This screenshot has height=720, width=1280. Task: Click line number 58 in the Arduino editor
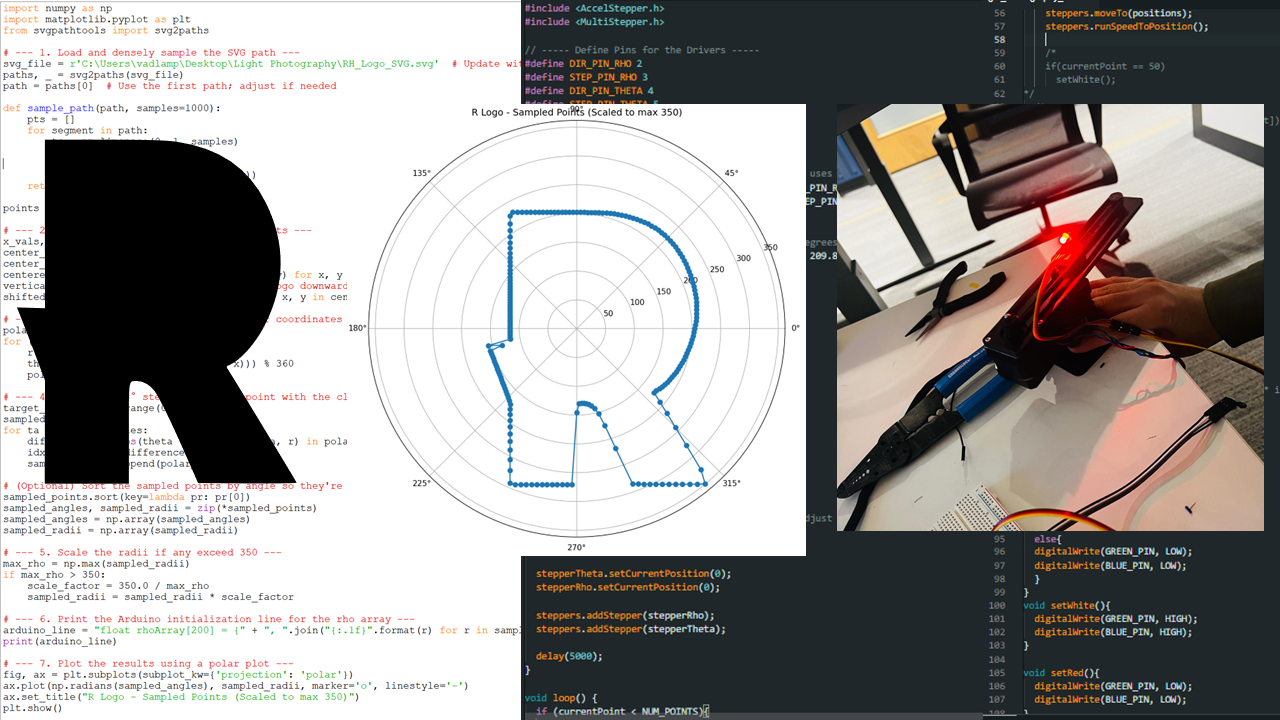(x=999, y=40)
